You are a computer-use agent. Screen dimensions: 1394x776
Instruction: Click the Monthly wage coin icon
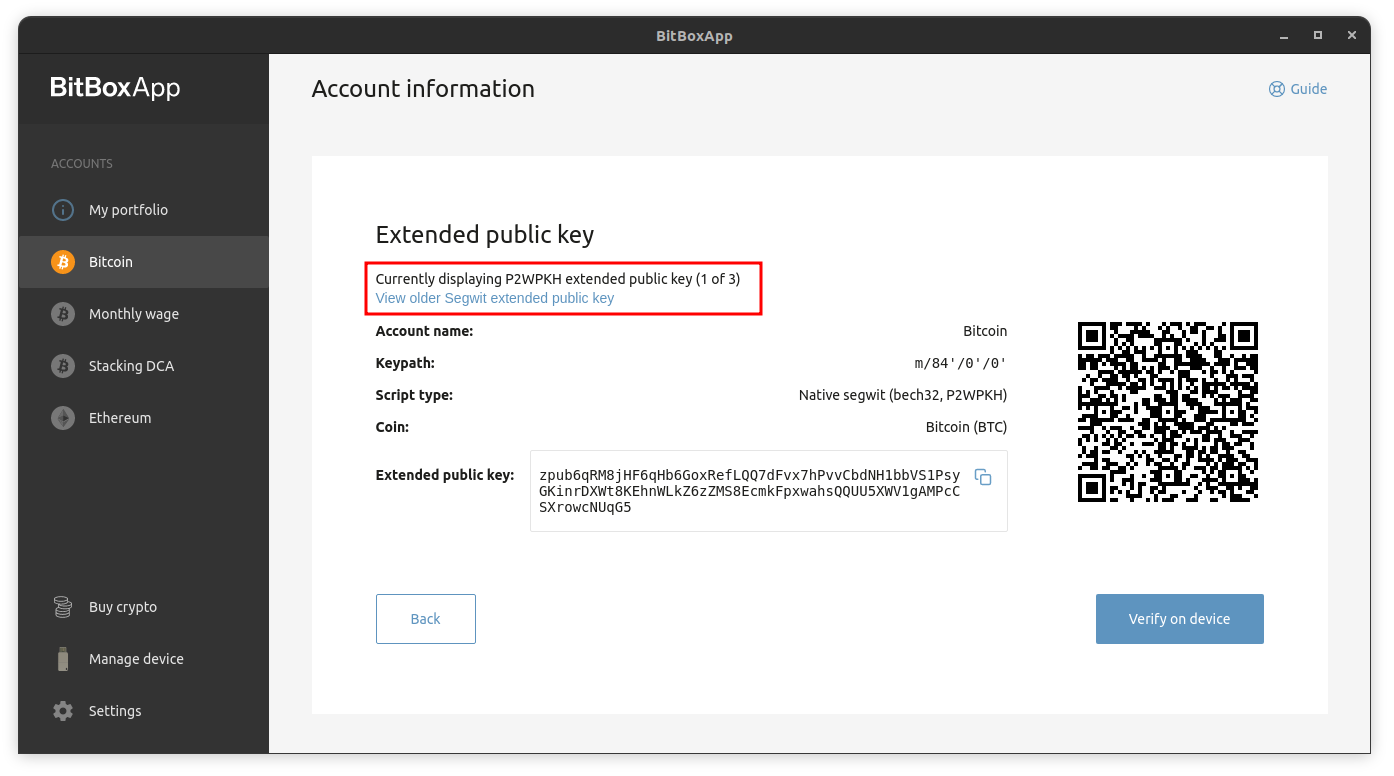pos(63,314)
